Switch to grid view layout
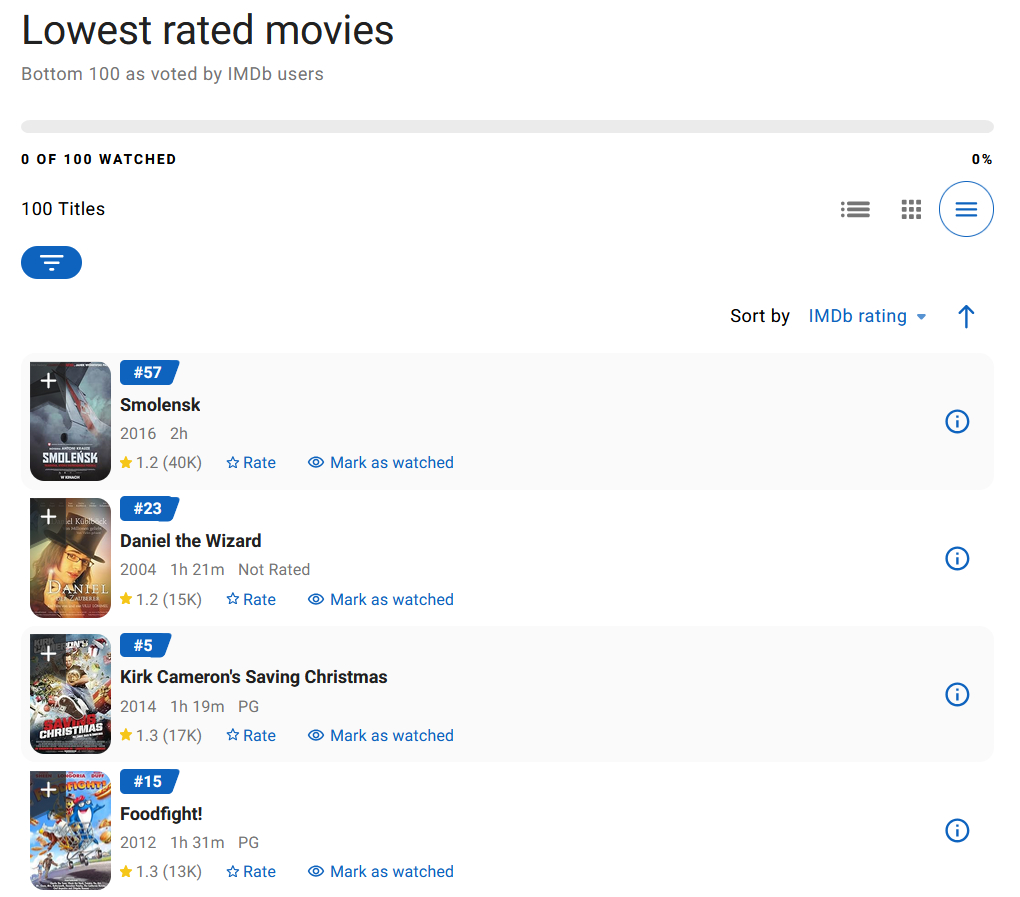Screen dimensions: 1020x897 point(911,209)
